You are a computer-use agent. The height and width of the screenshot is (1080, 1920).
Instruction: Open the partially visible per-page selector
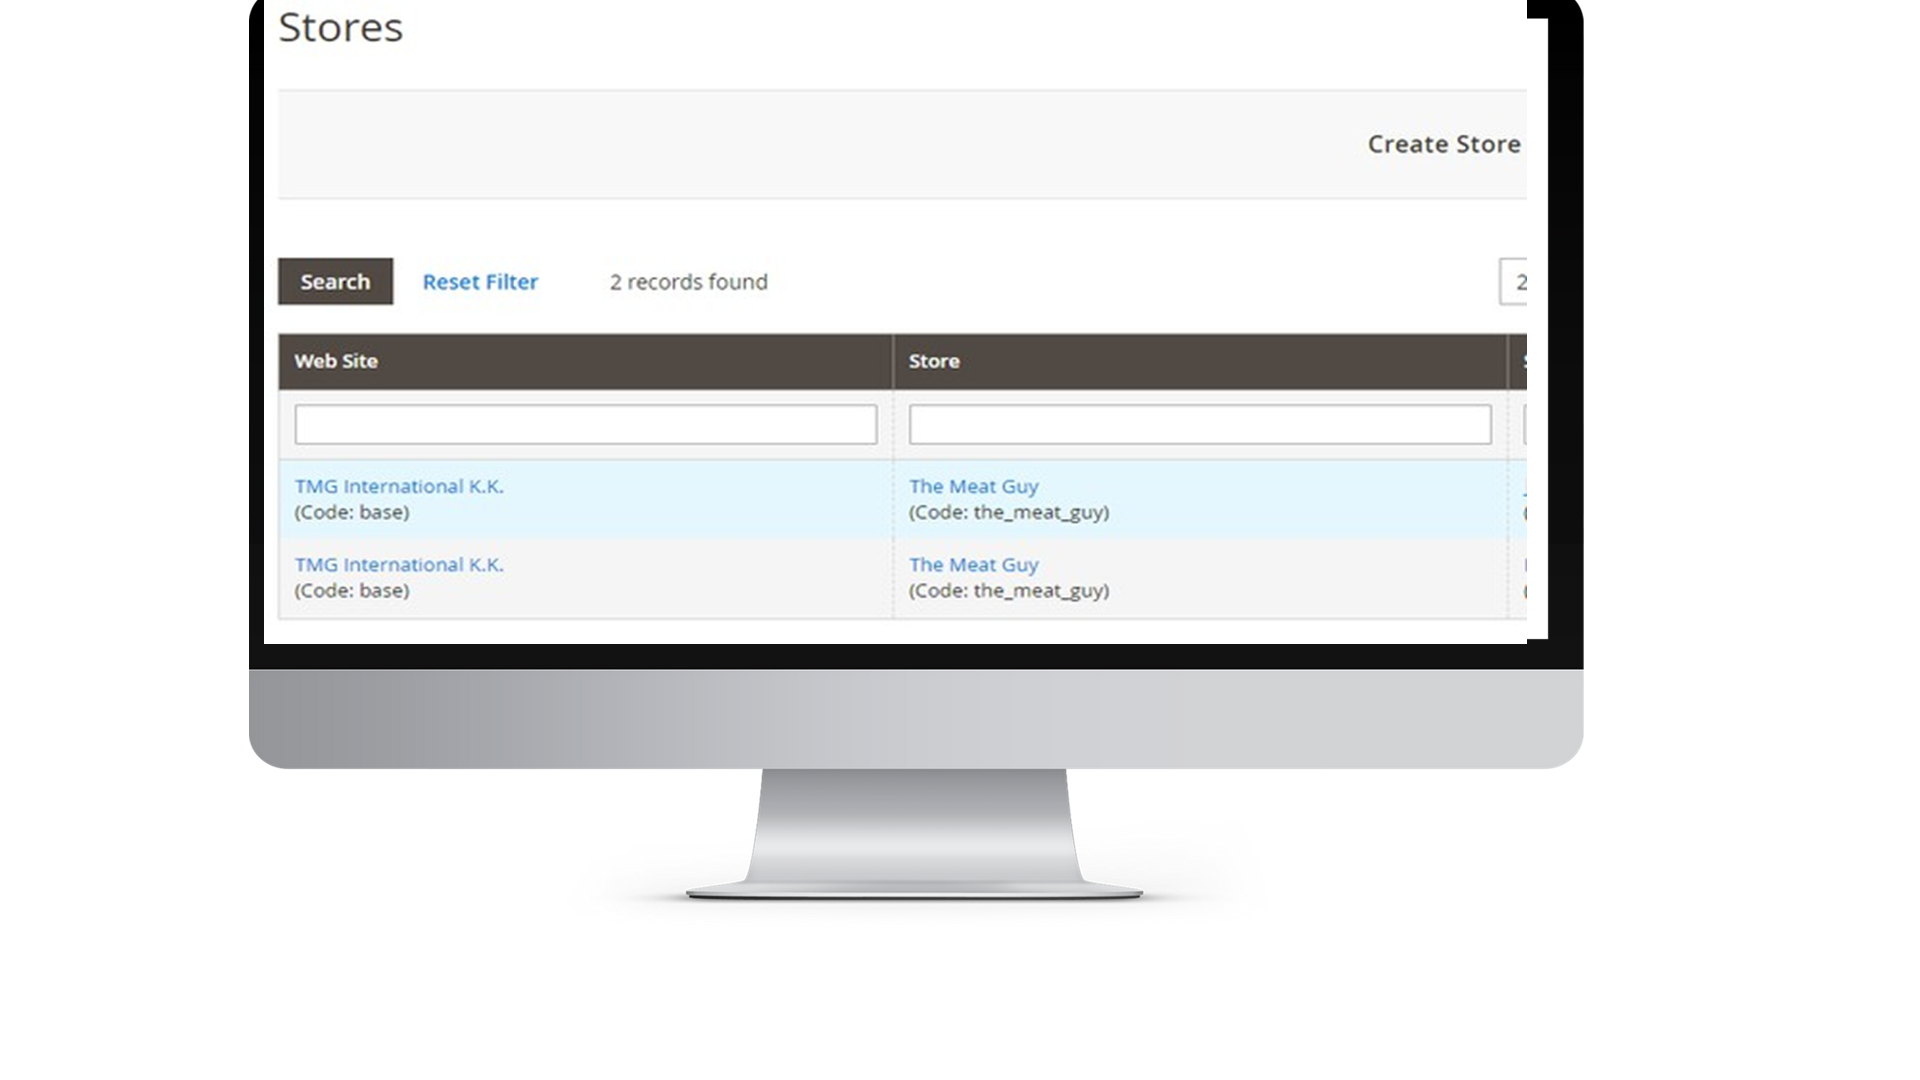(1513, 282)
